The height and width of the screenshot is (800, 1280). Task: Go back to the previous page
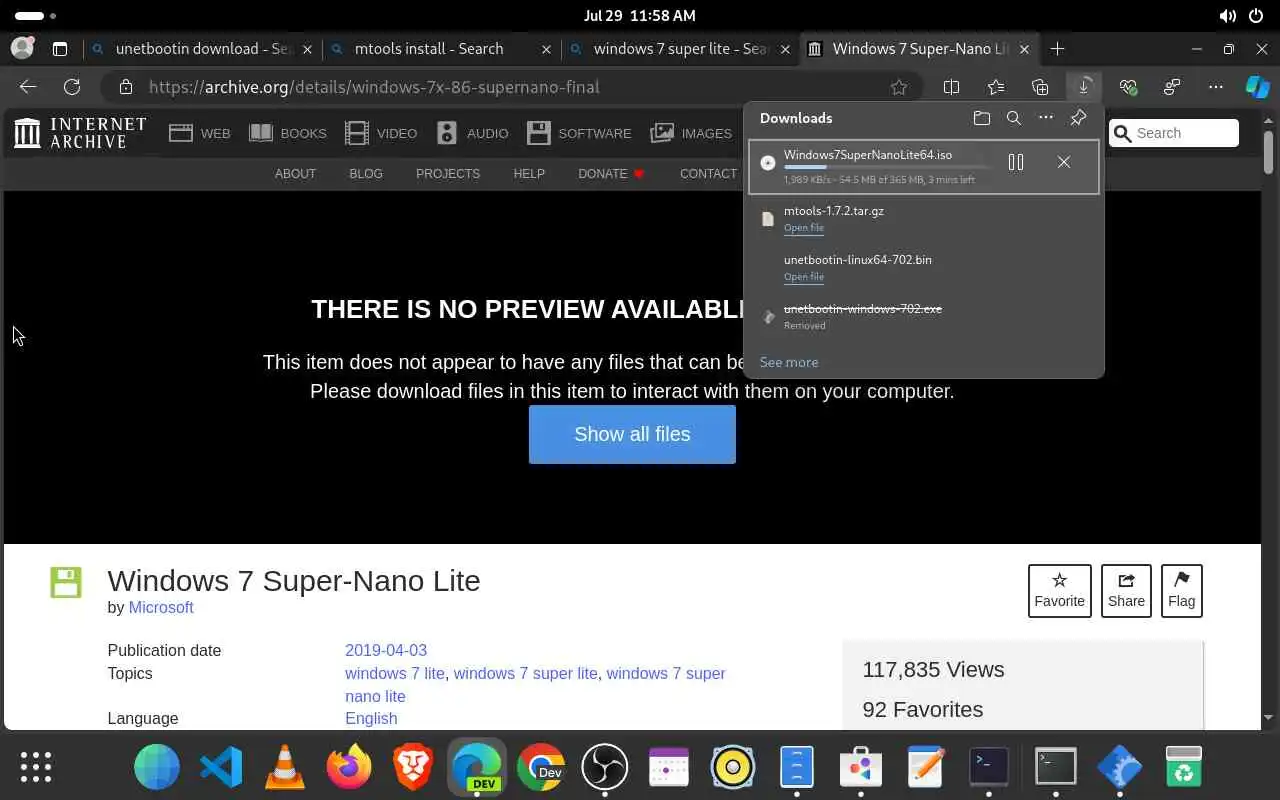tap(28, 87)
